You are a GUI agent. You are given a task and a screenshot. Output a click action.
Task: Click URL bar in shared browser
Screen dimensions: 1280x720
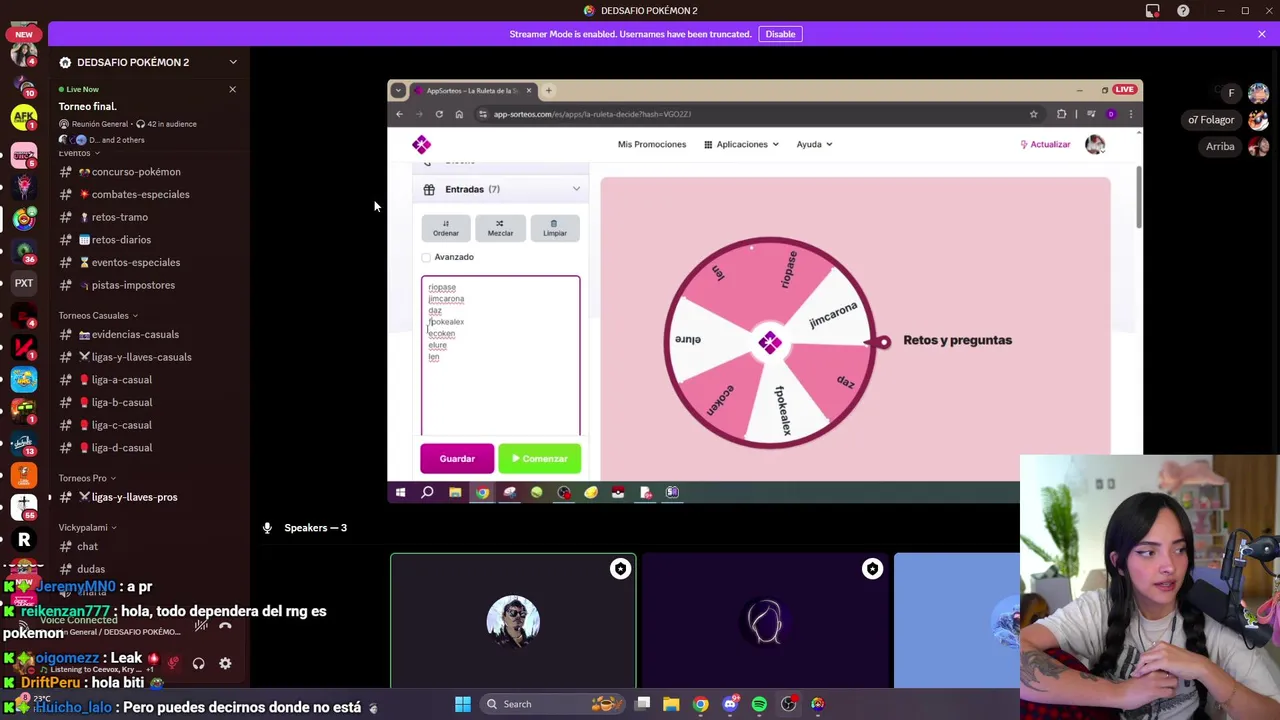click(750, 114)
